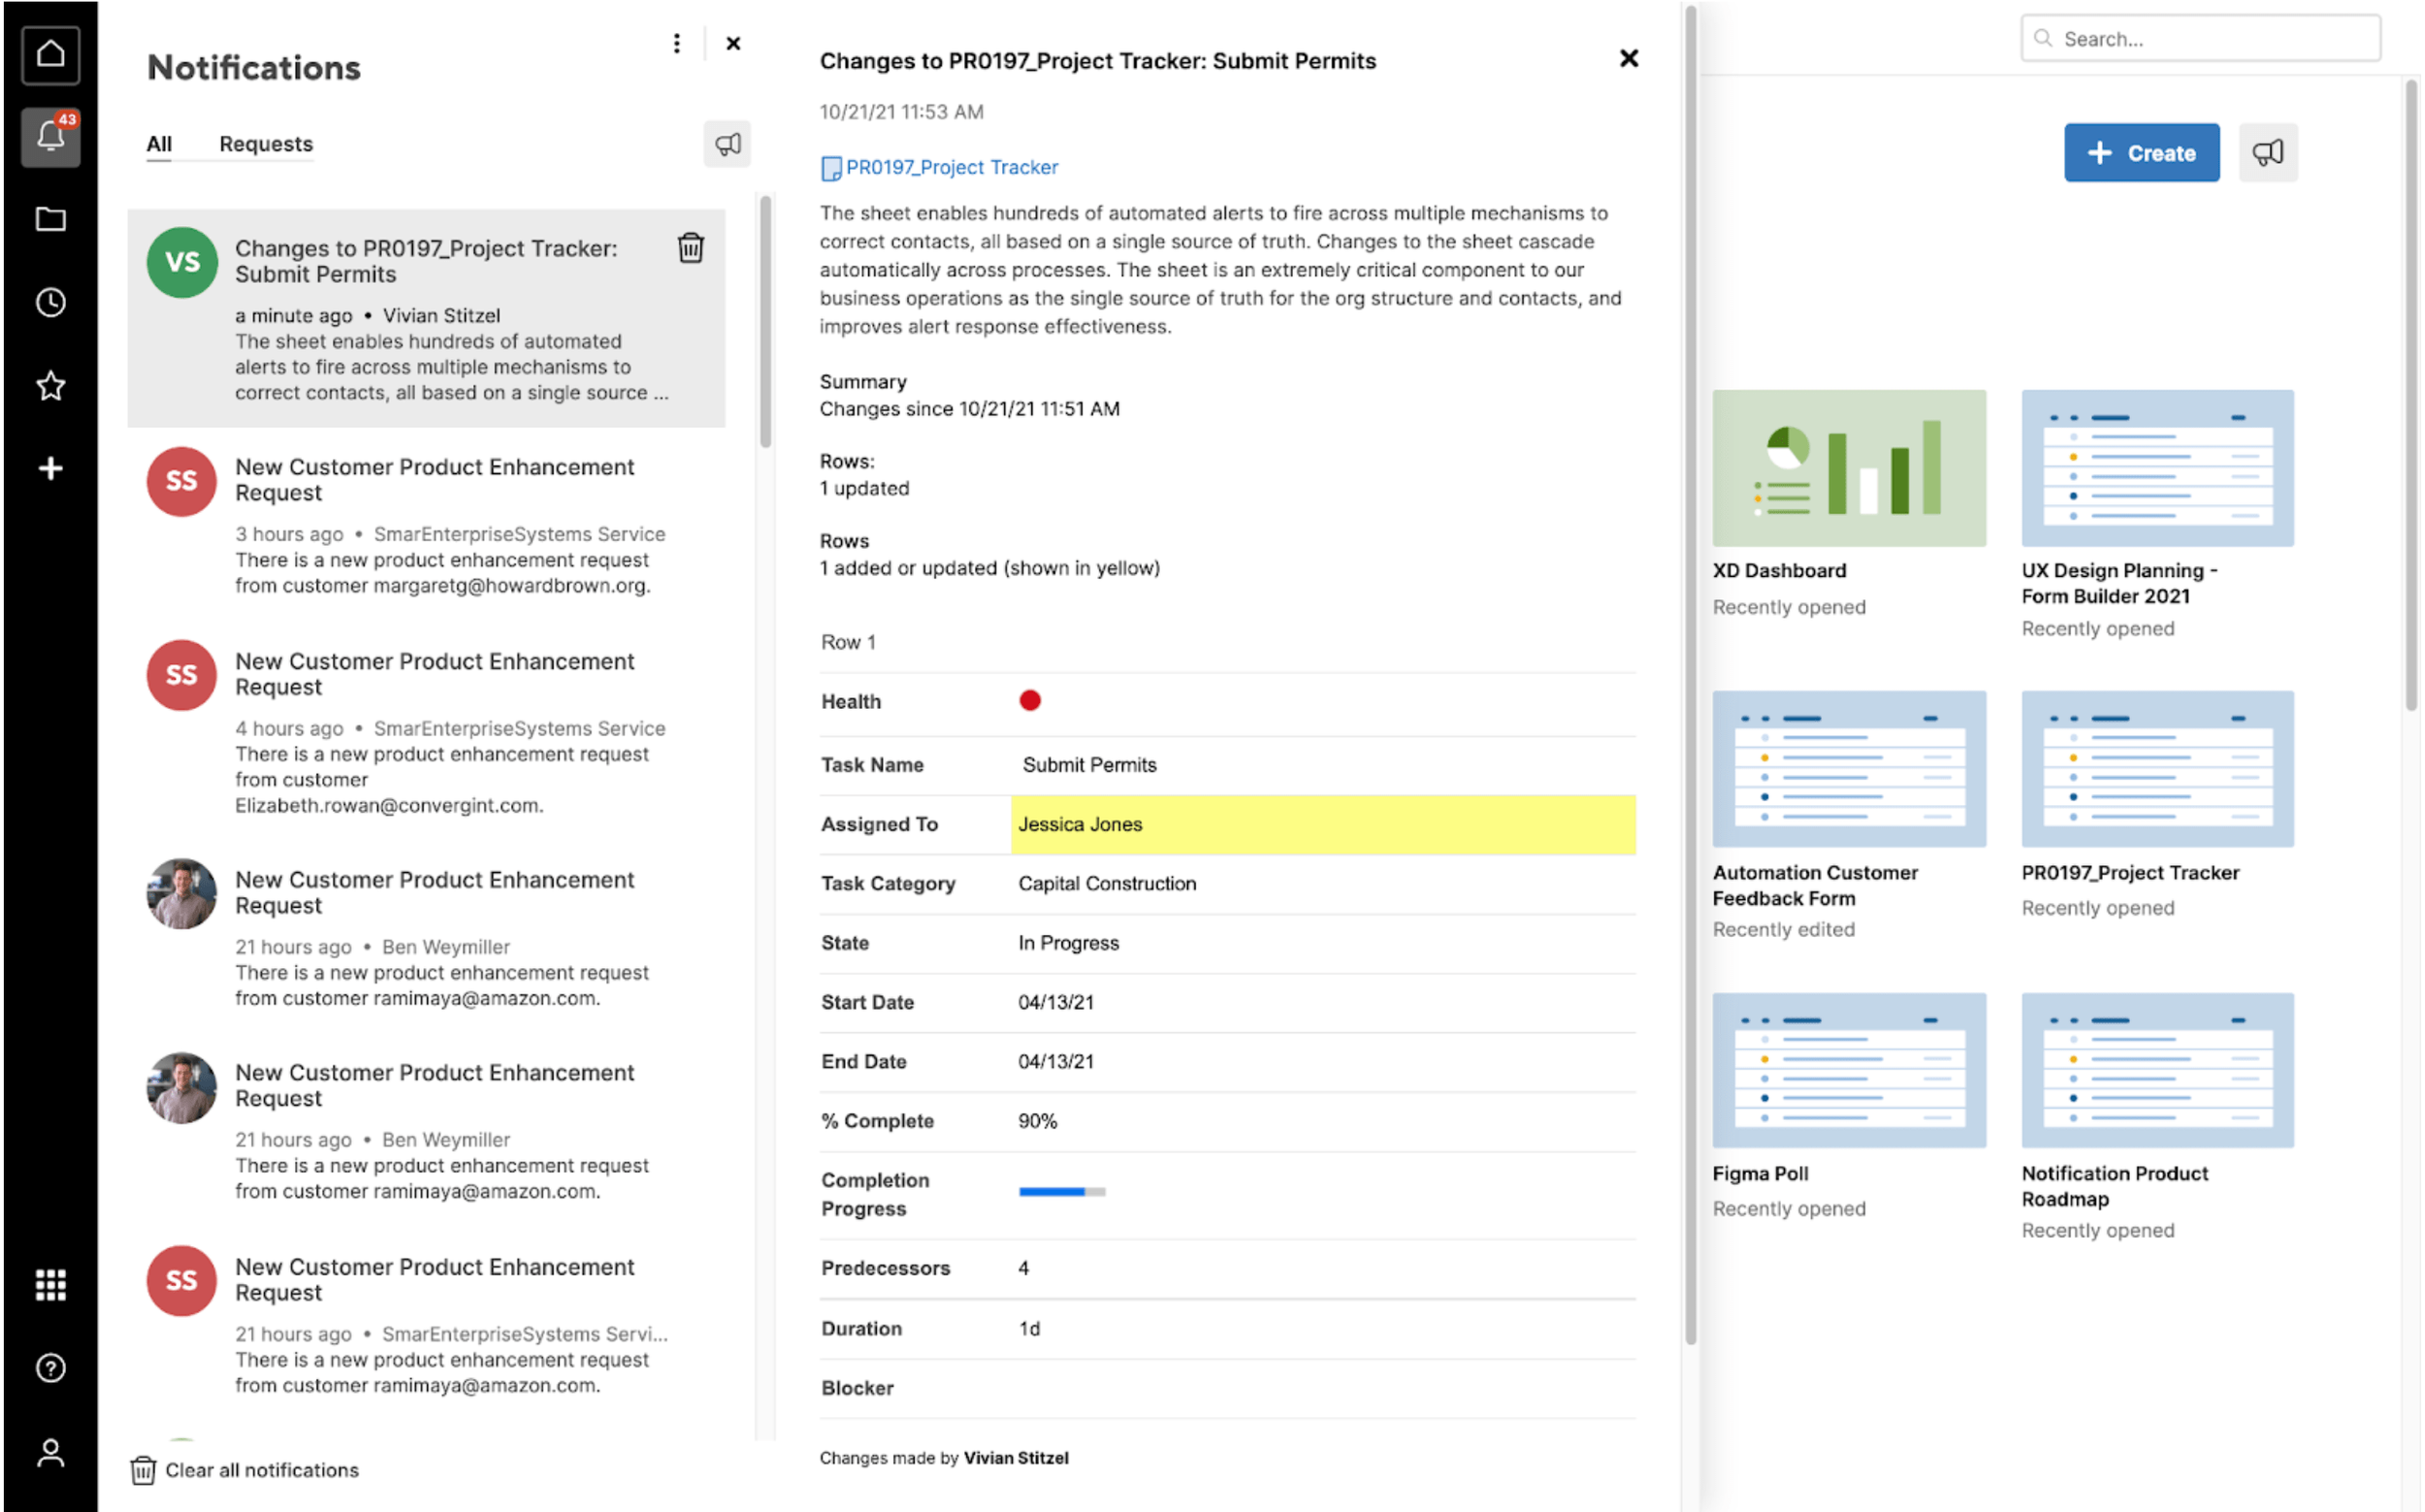
Task: Open the Launcher grid icon
Action: [x=50, y=1284]
